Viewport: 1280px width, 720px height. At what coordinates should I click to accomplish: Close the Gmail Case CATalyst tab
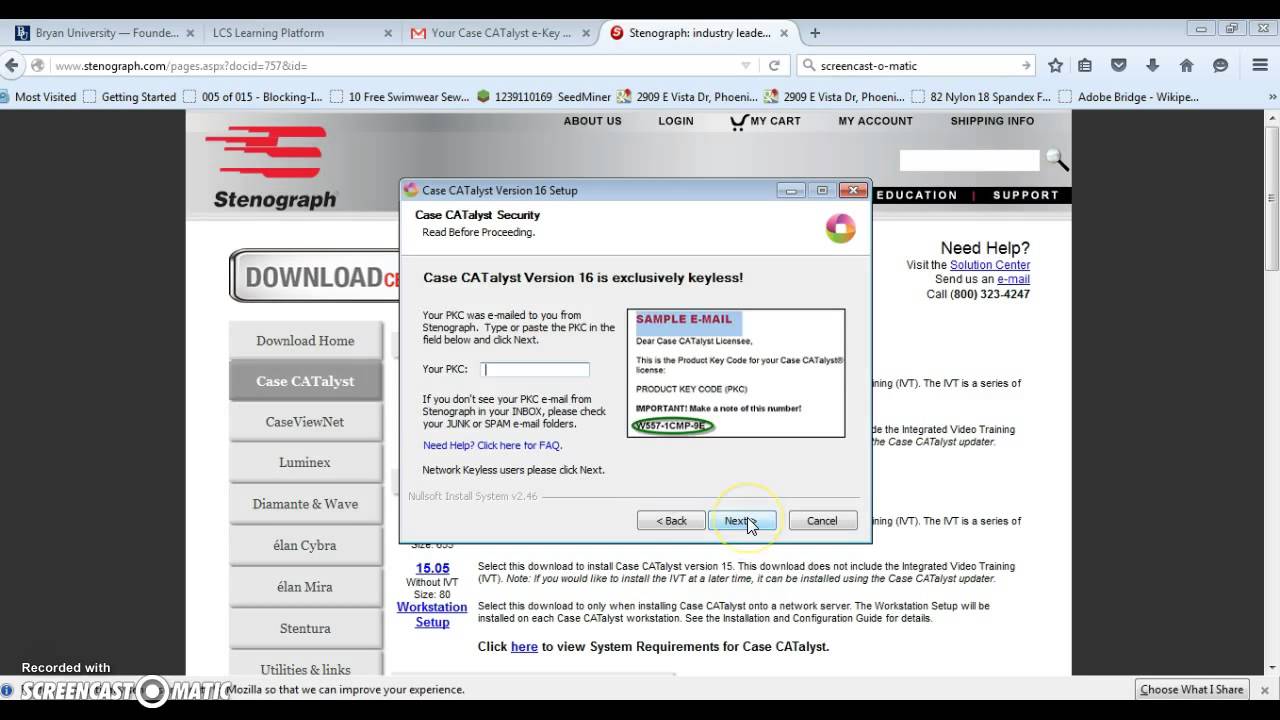click(x=586, y=33)
